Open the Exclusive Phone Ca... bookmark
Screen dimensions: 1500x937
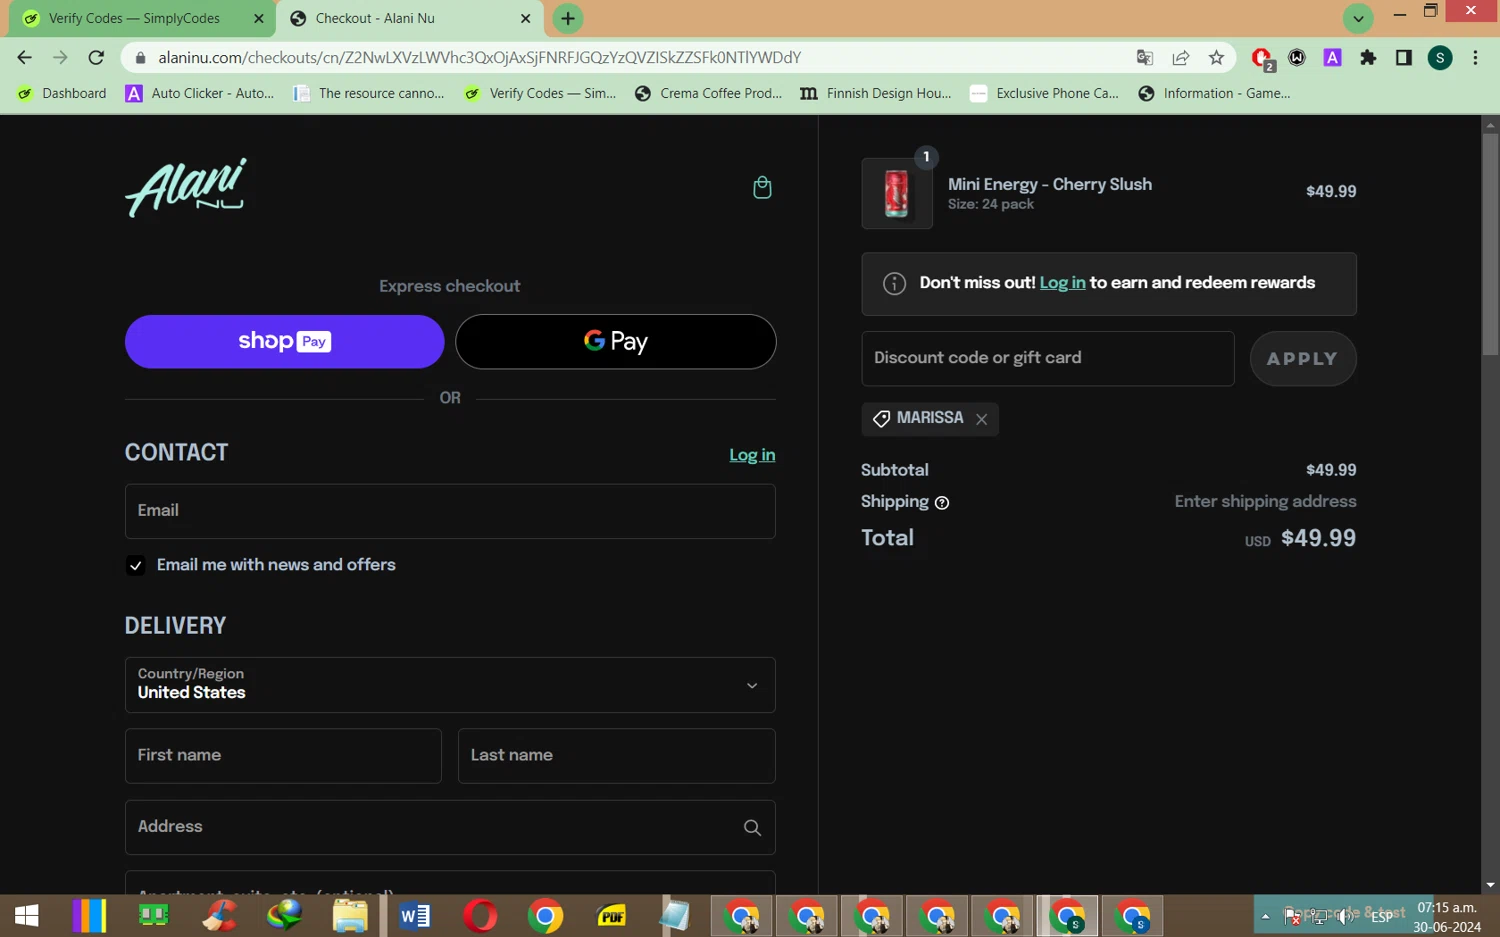pyautogui.click(x=1045, y=93)
